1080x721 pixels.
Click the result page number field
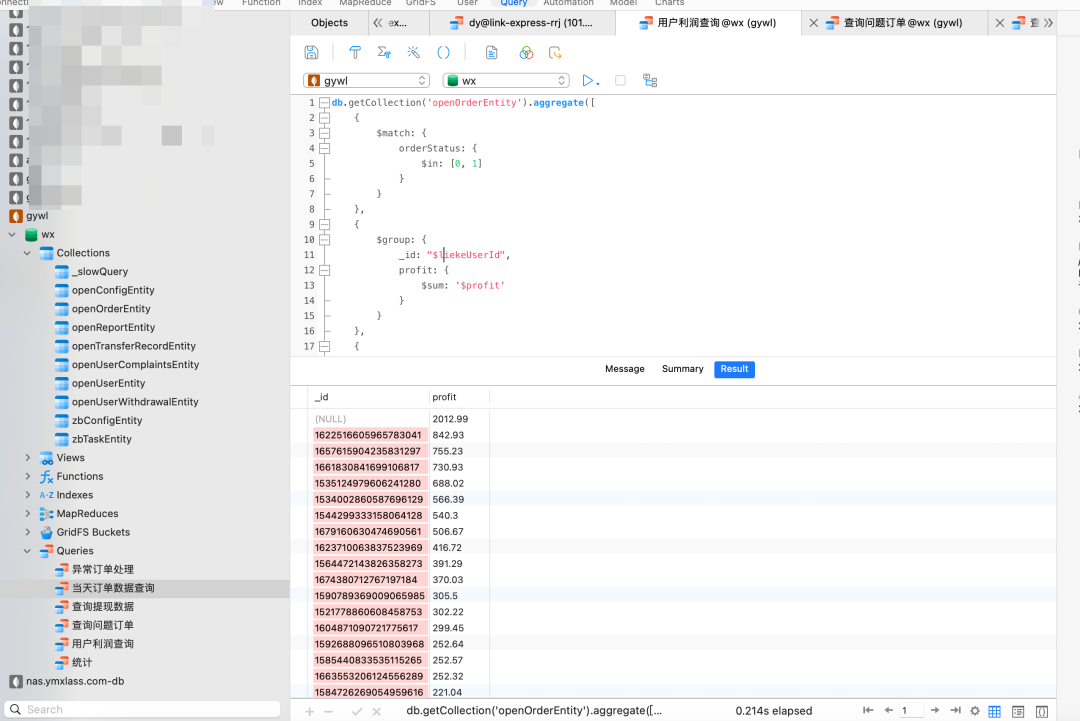[911, 710]
